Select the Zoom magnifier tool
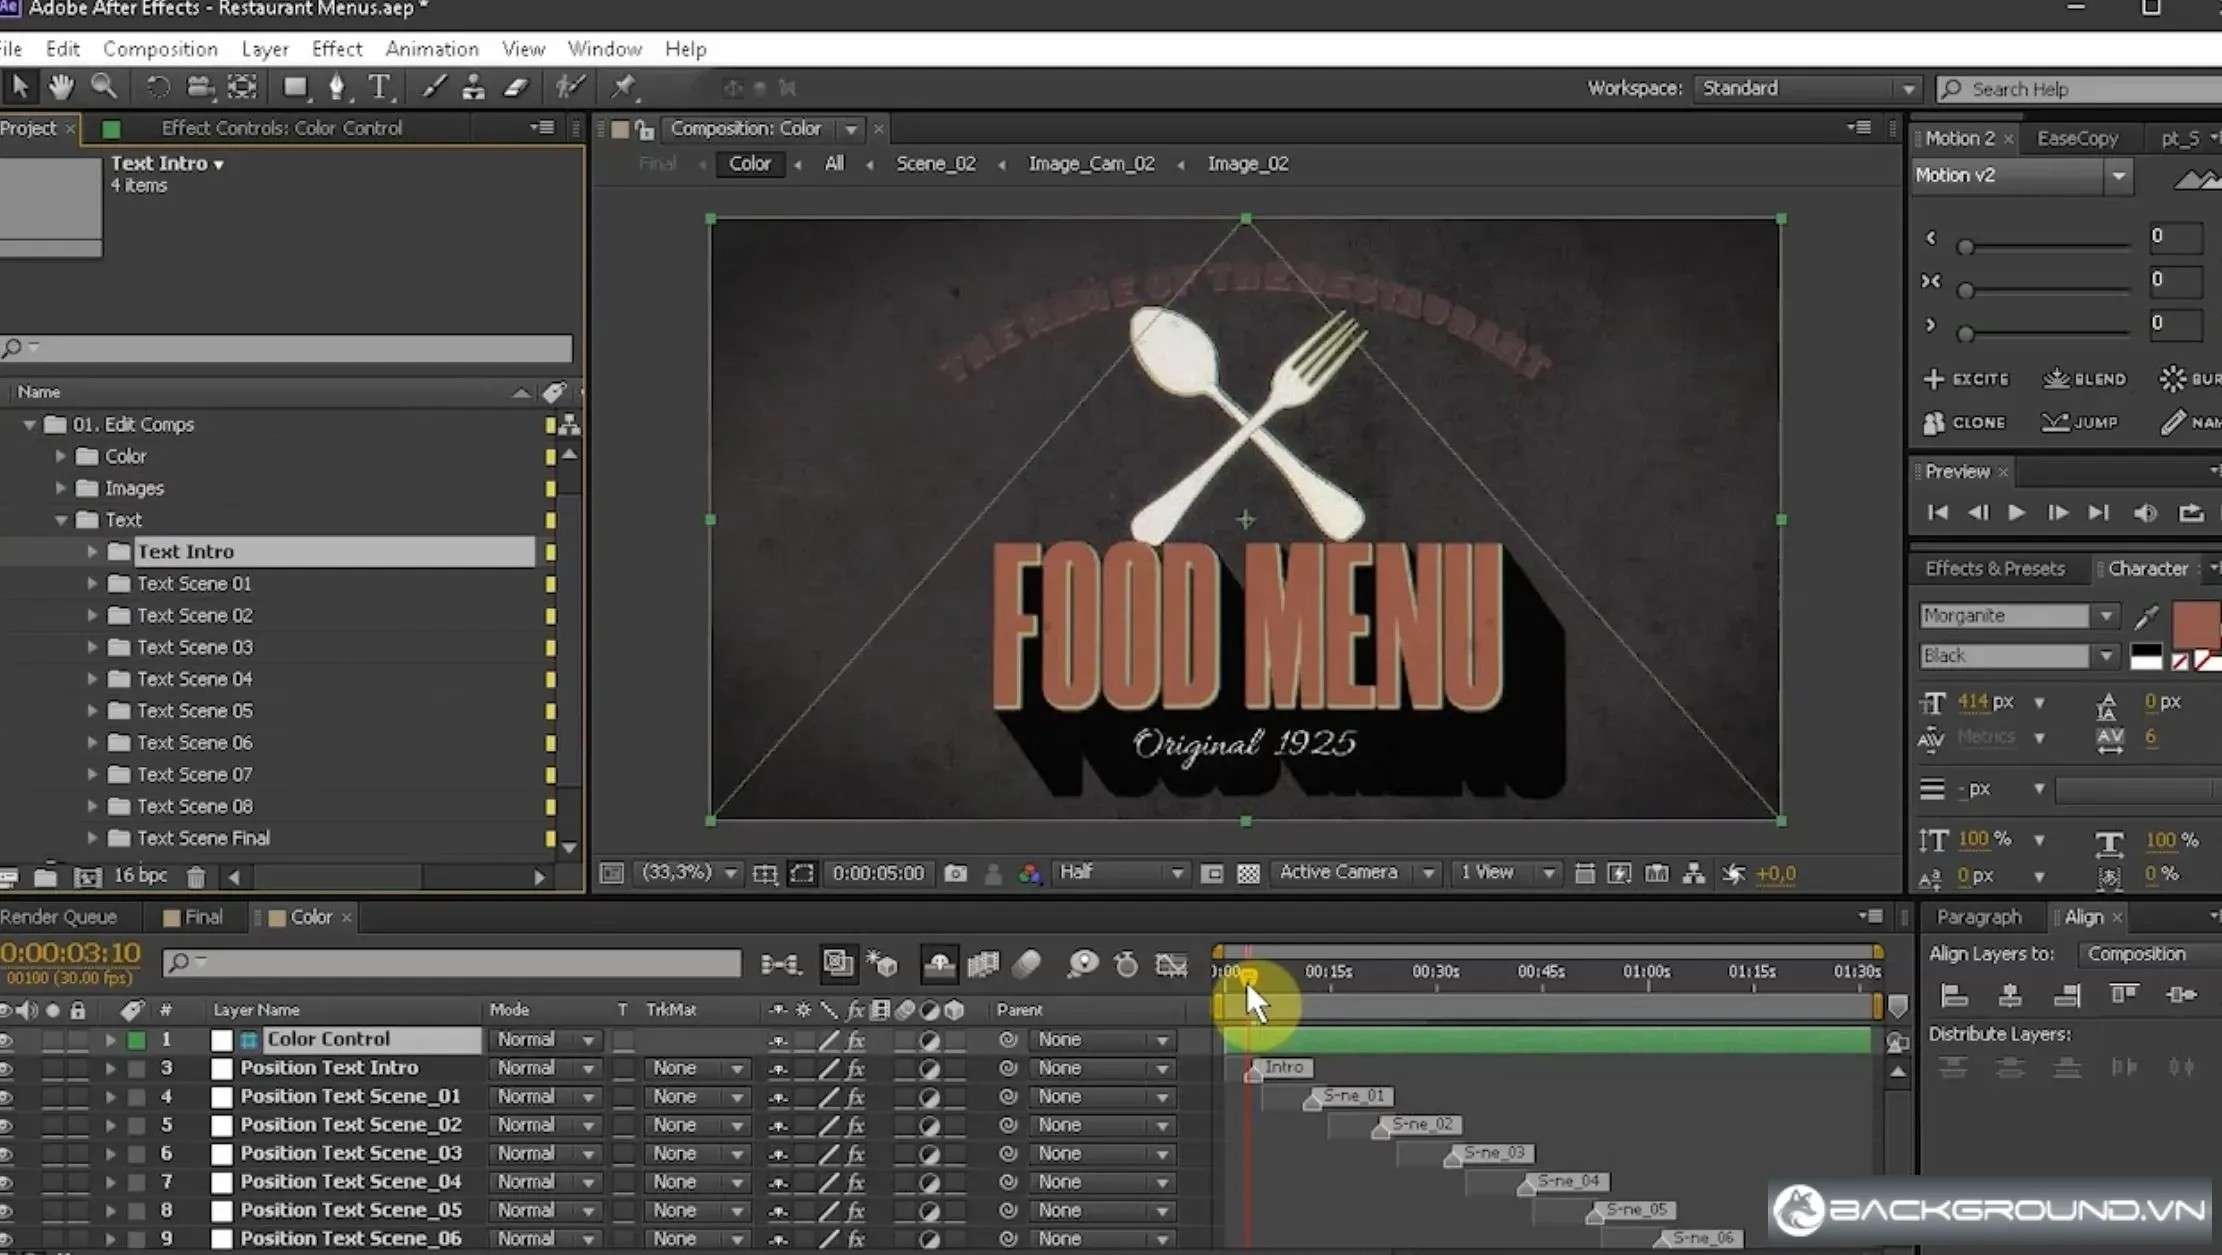This screenshot has height=1255, width=2222. click(104, 87)
